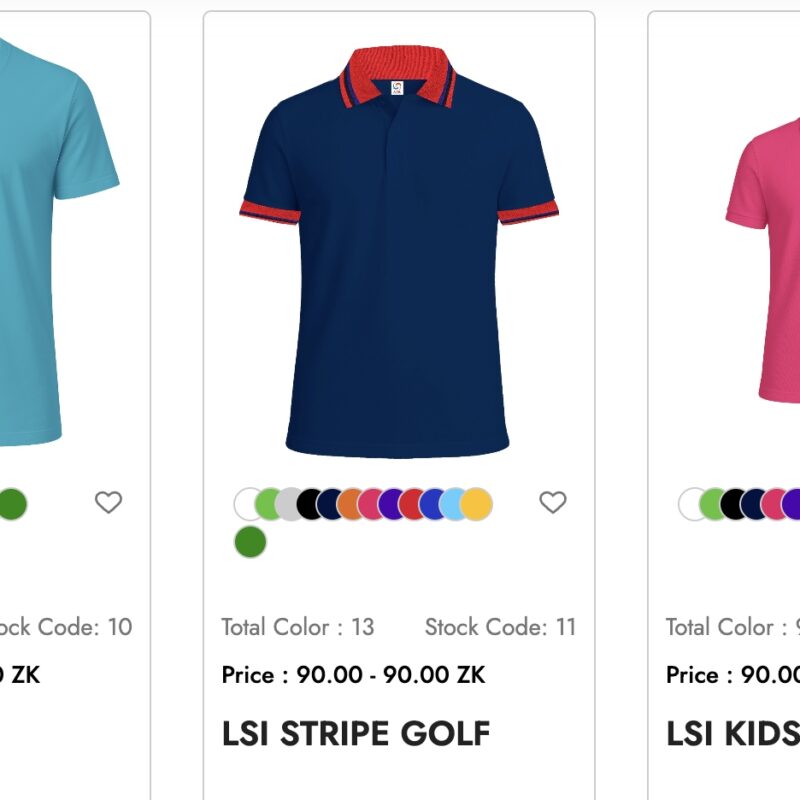Pick the light blue swatch for LSI STRIPE GOLF
Screen dimensions: 800x800
[451, 502]
